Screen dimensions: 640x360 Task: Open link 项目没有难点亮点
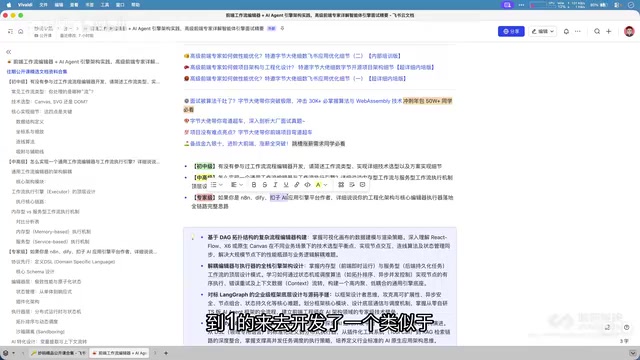(x=251, y=132)
